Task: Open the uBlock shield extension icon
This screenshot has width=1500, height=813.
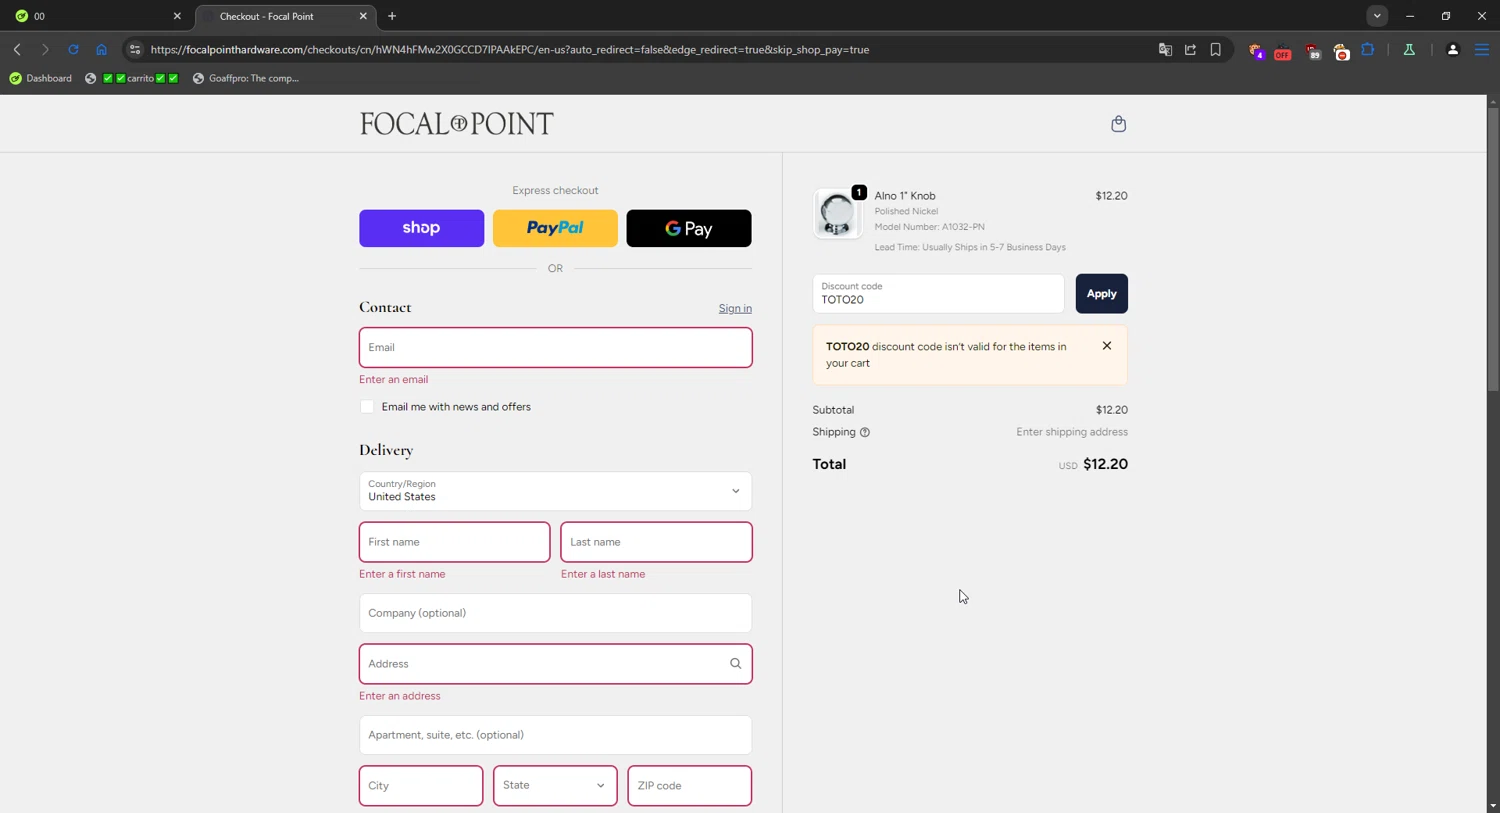Action: (x=1313, y=51)
